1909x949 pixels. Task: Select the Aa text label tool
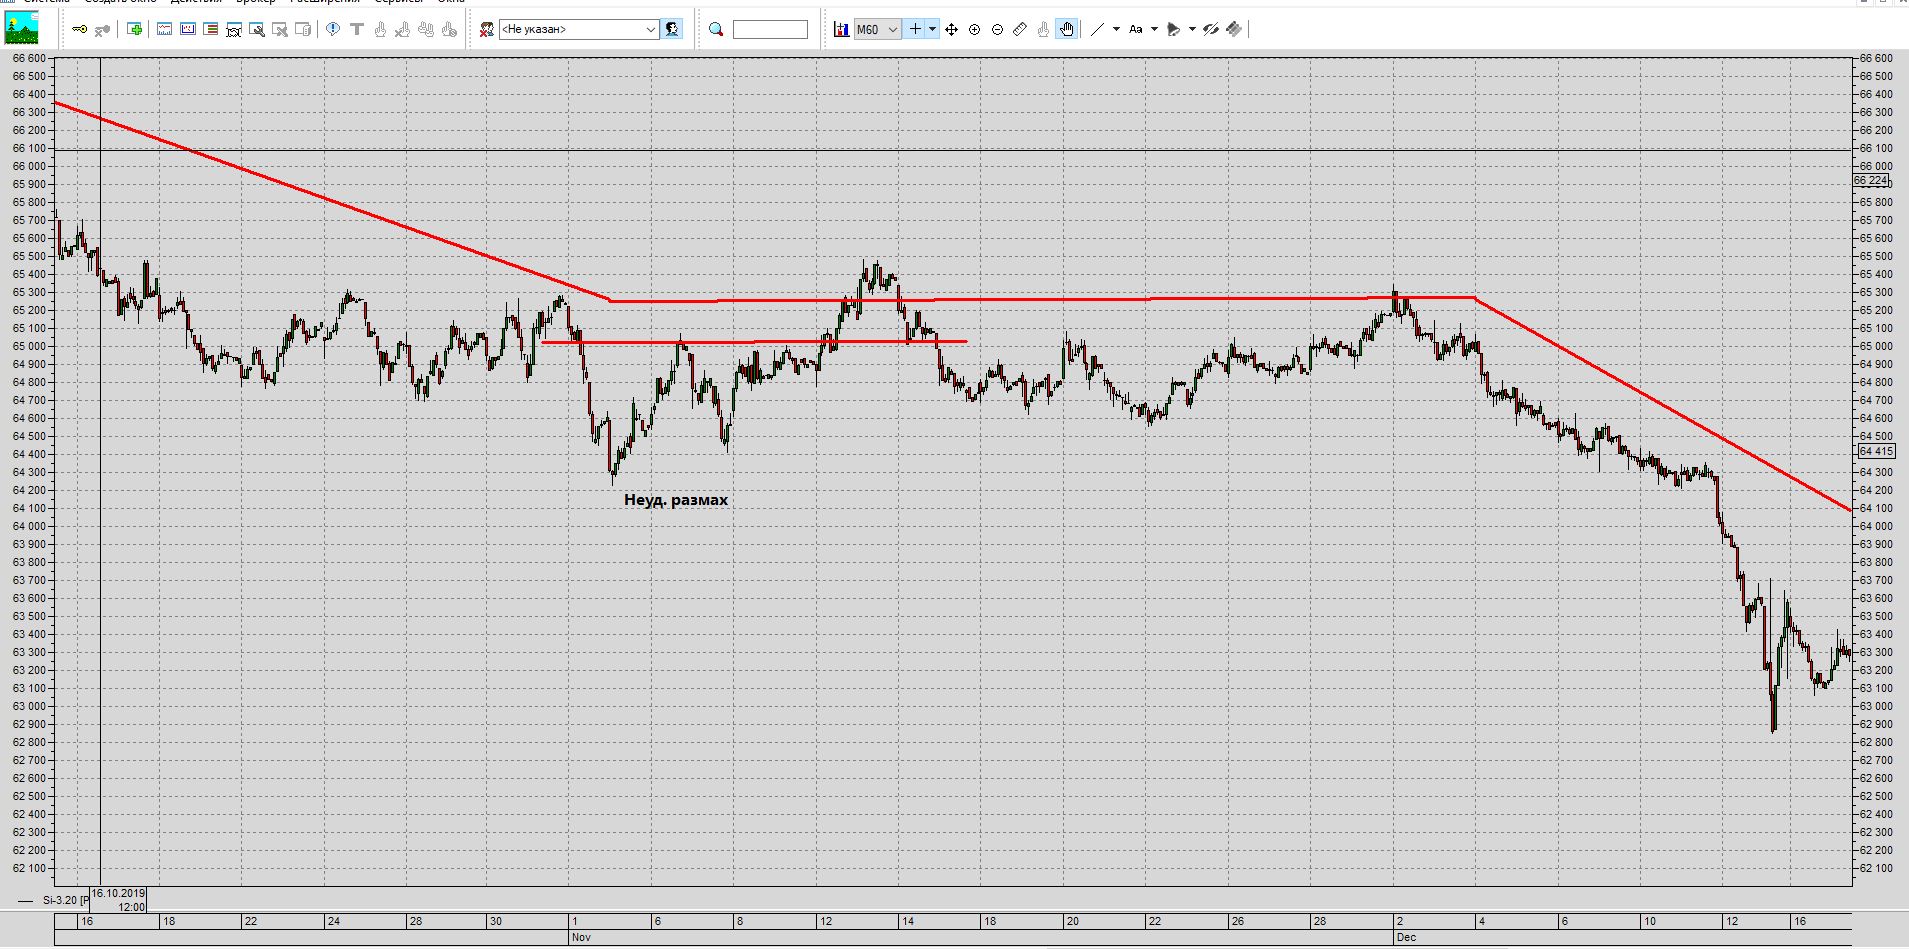pyautogui.click(x=1136, y=30)
